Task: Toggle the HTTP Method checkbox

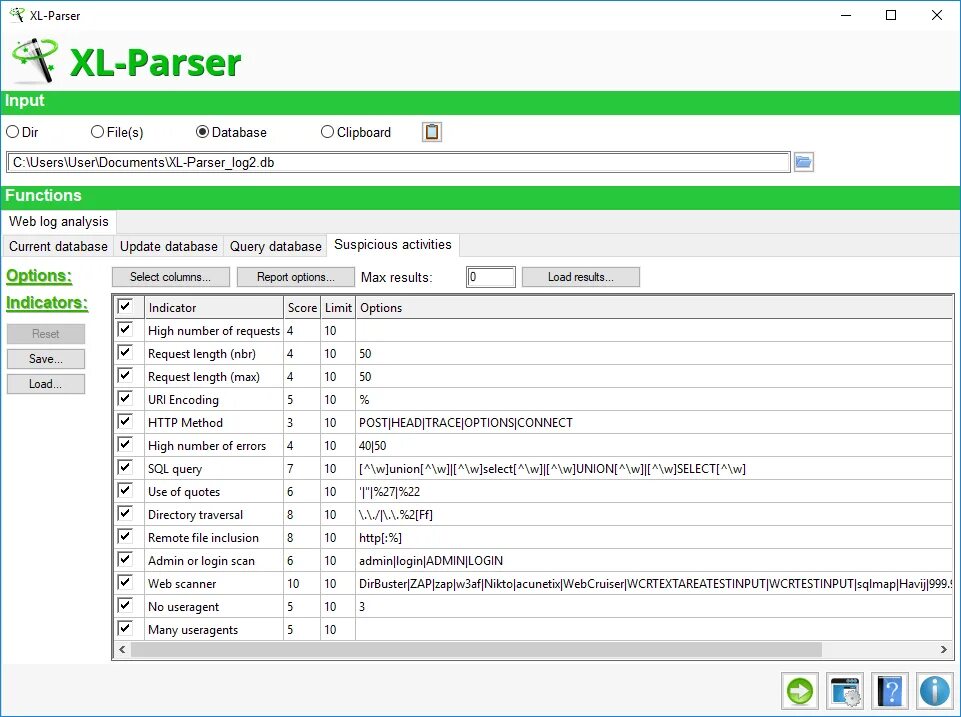Action: coord(125,422)
